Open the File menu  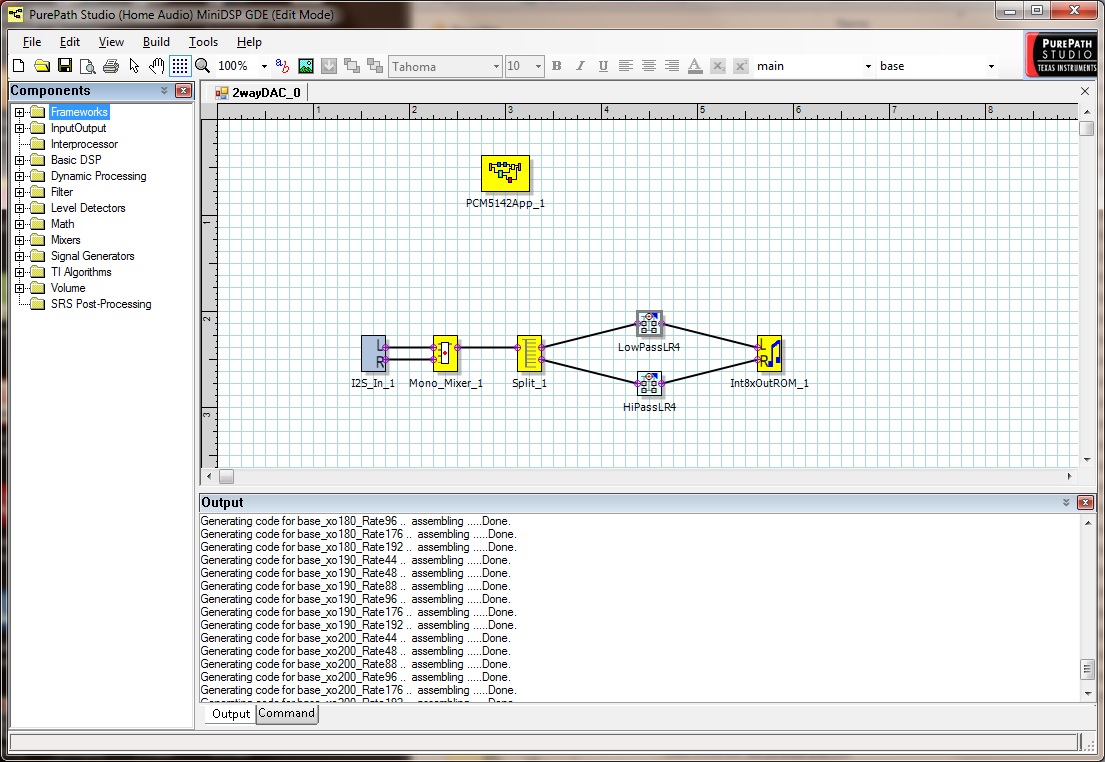tap(32, 42)
